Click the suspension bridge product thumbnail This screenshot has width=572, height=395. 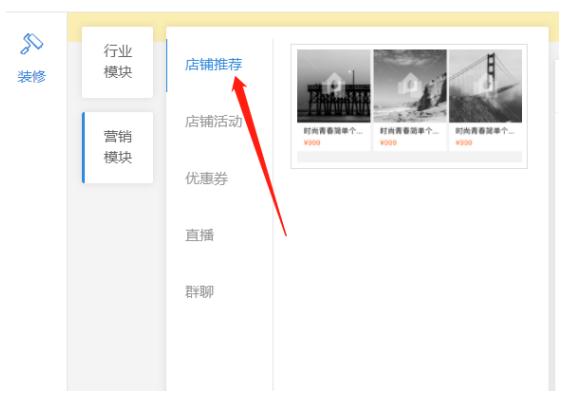tap(486, 86)
